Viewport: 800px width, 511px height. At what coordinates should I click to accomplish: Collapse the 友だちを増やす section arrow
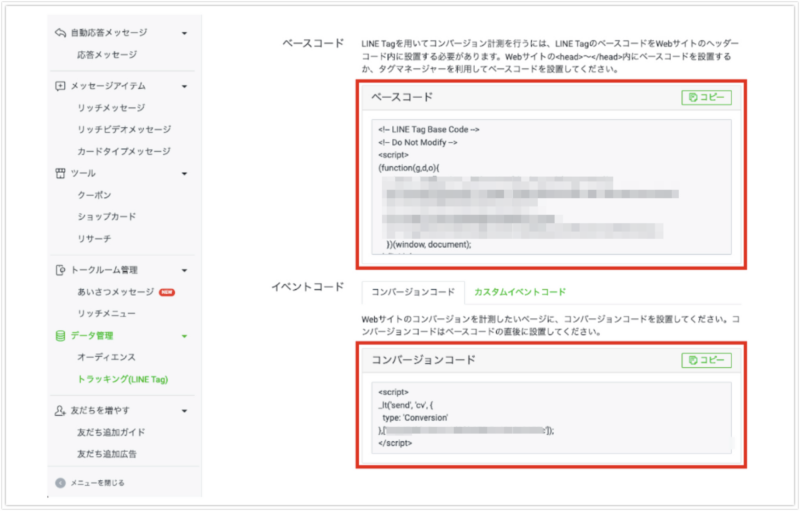tap(185, 411)
